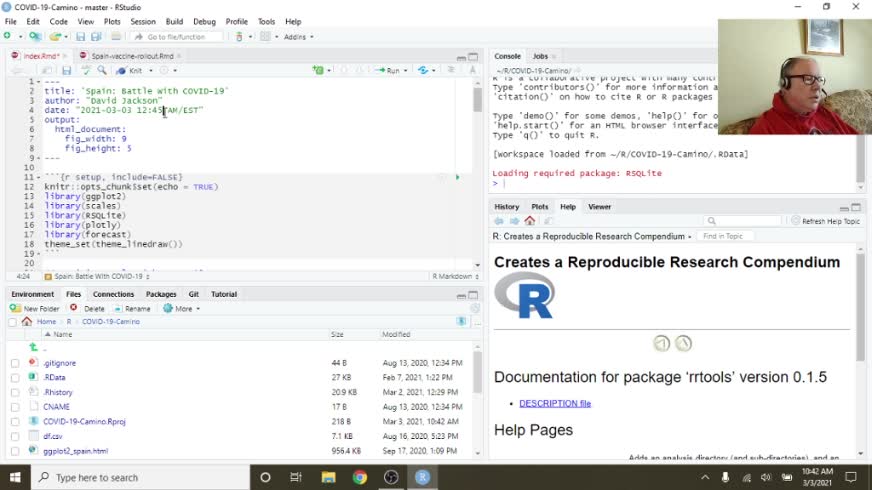Click the Create a project icon
The height and width of the screenshot is (490, 872).
coord(35,36)
